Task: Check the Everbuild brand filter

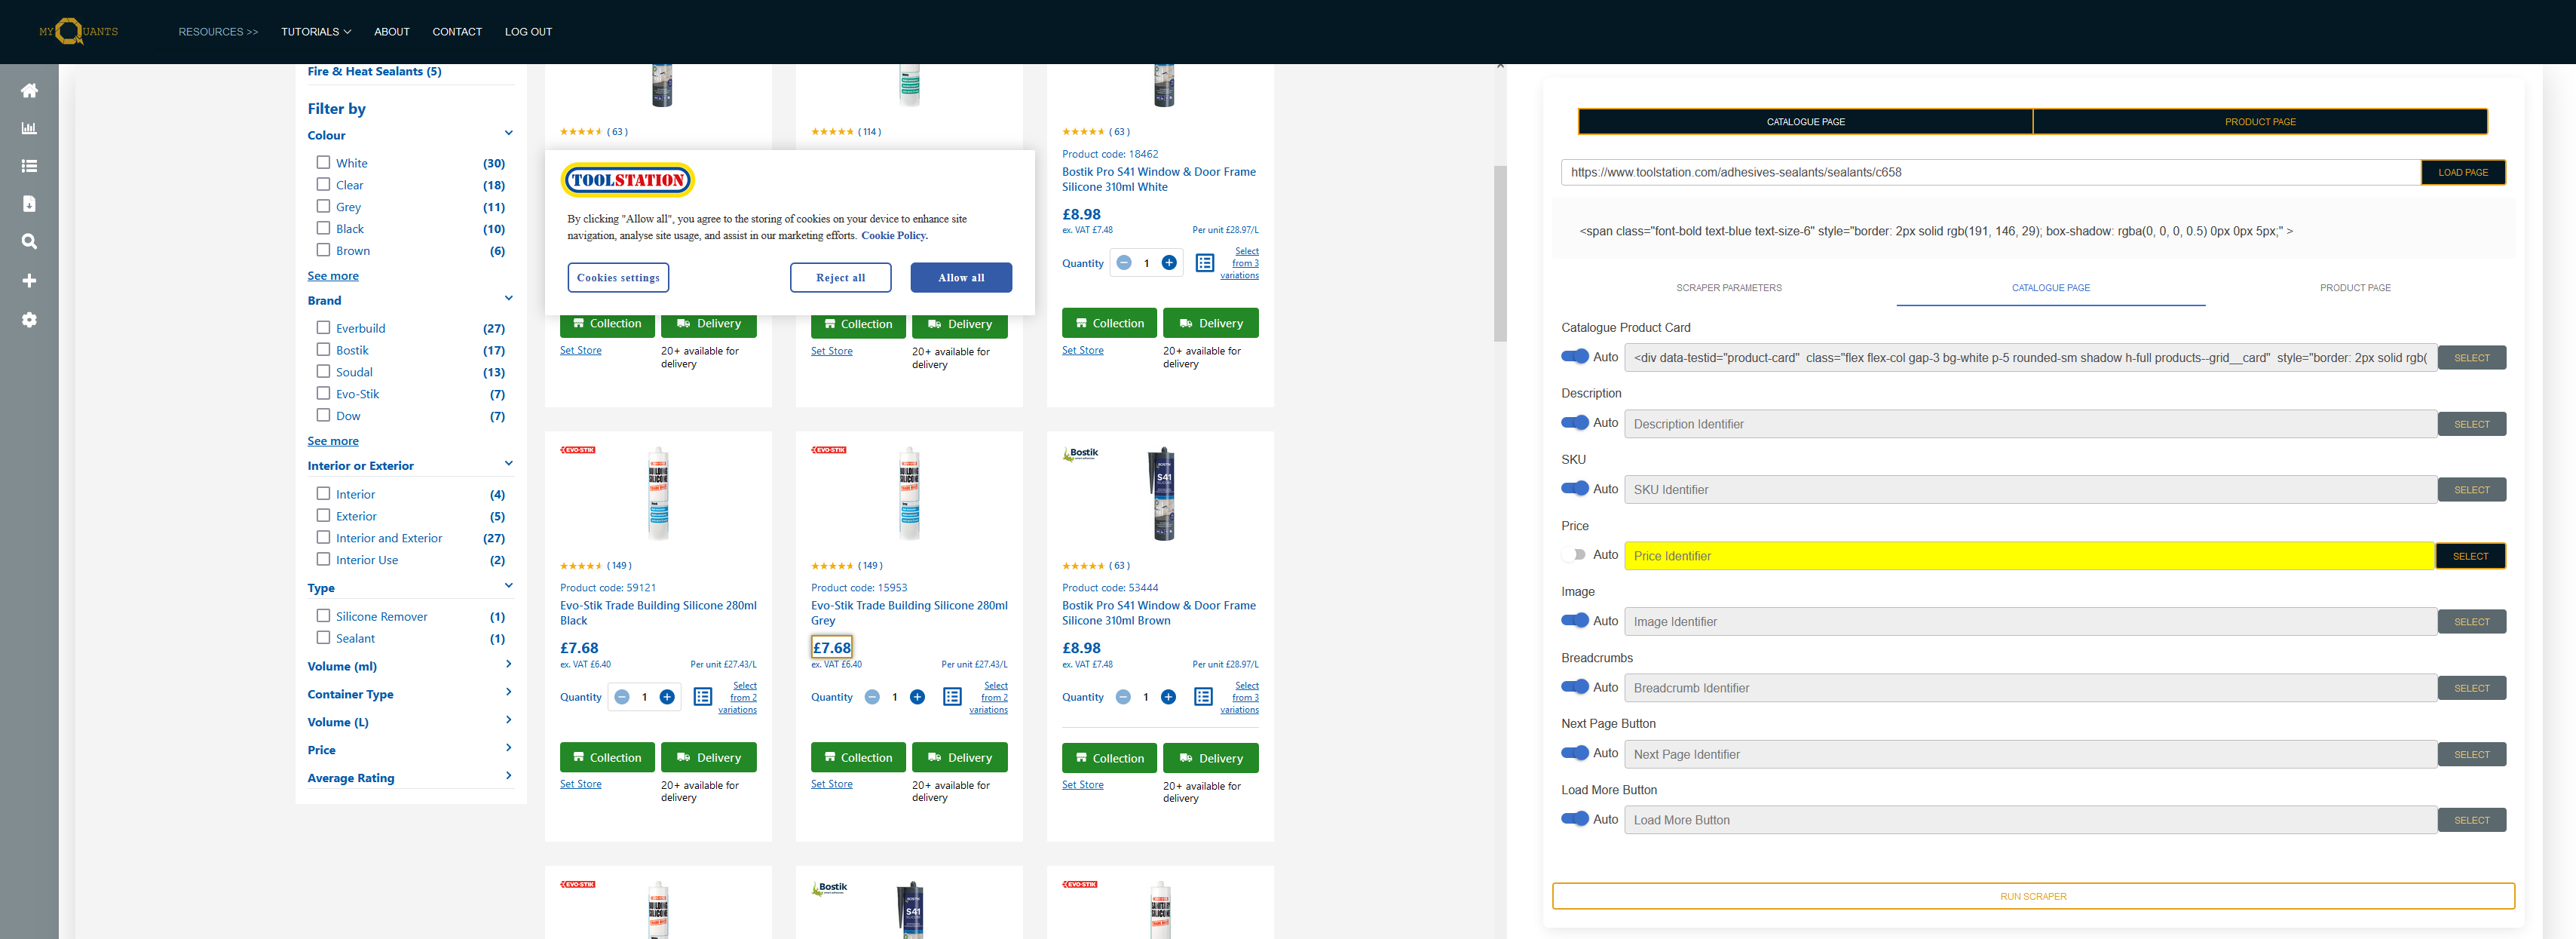Action: (323, 327)
